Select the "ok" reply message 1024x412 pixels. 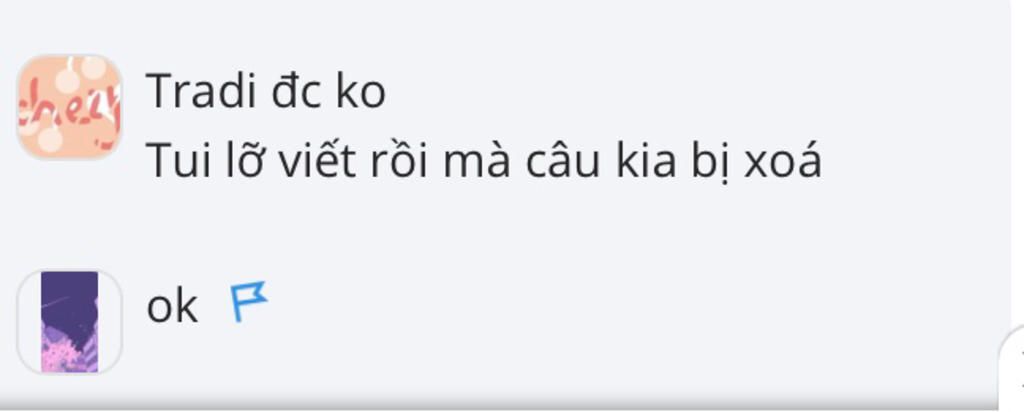pyautogui.click(x=172, y=306)
